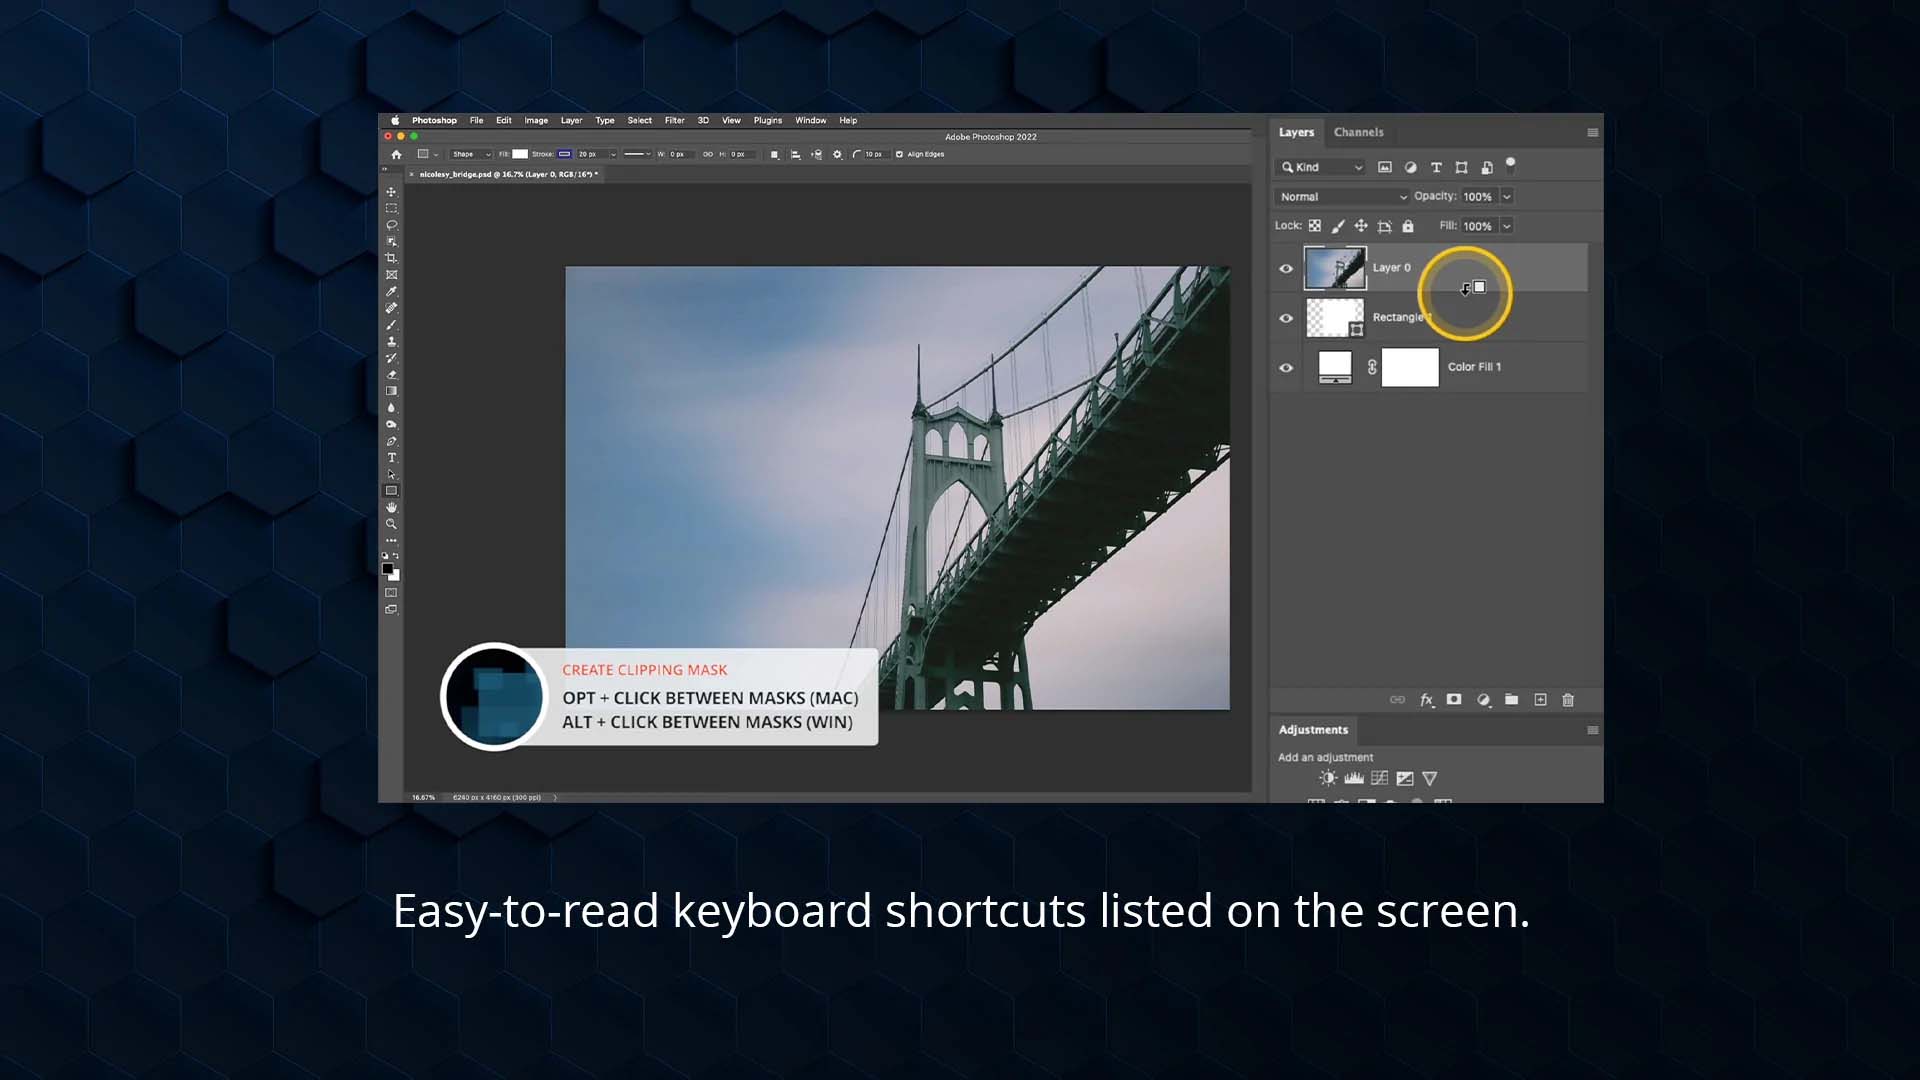Click new fill or adjustment layer icon

[1484, 700]
